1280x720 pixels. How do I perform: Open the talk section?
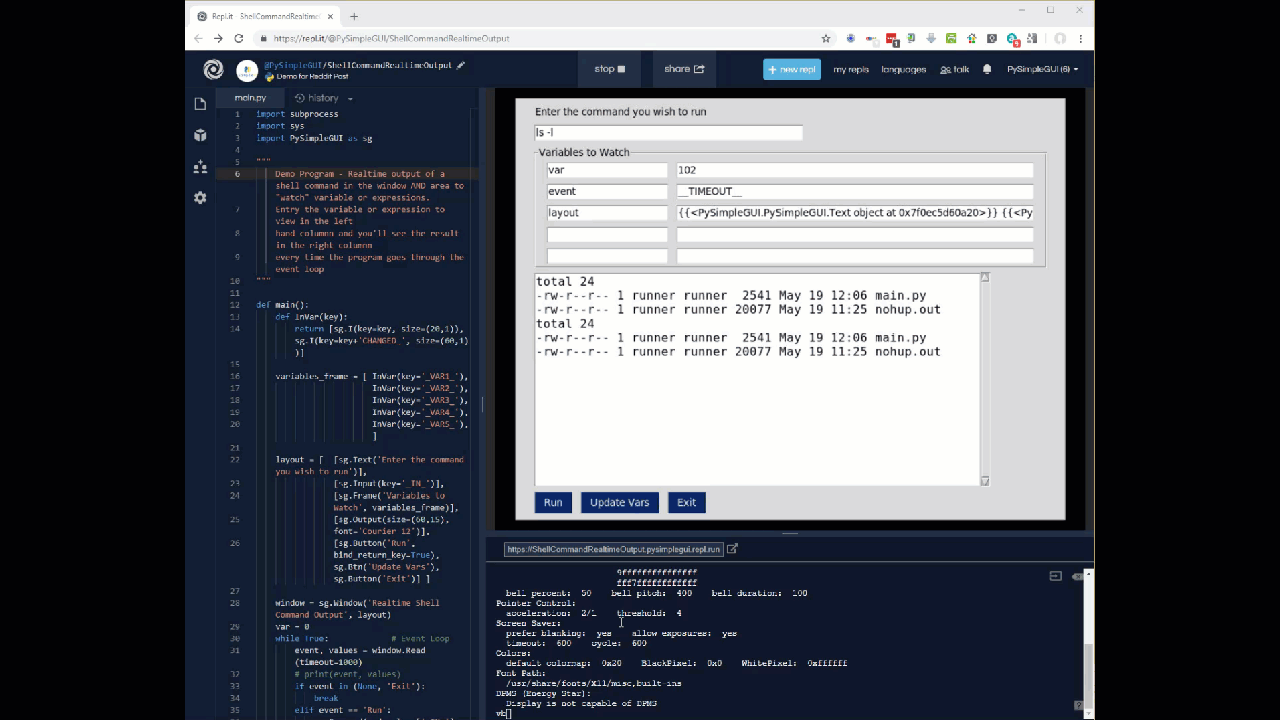tap(955, 69)
